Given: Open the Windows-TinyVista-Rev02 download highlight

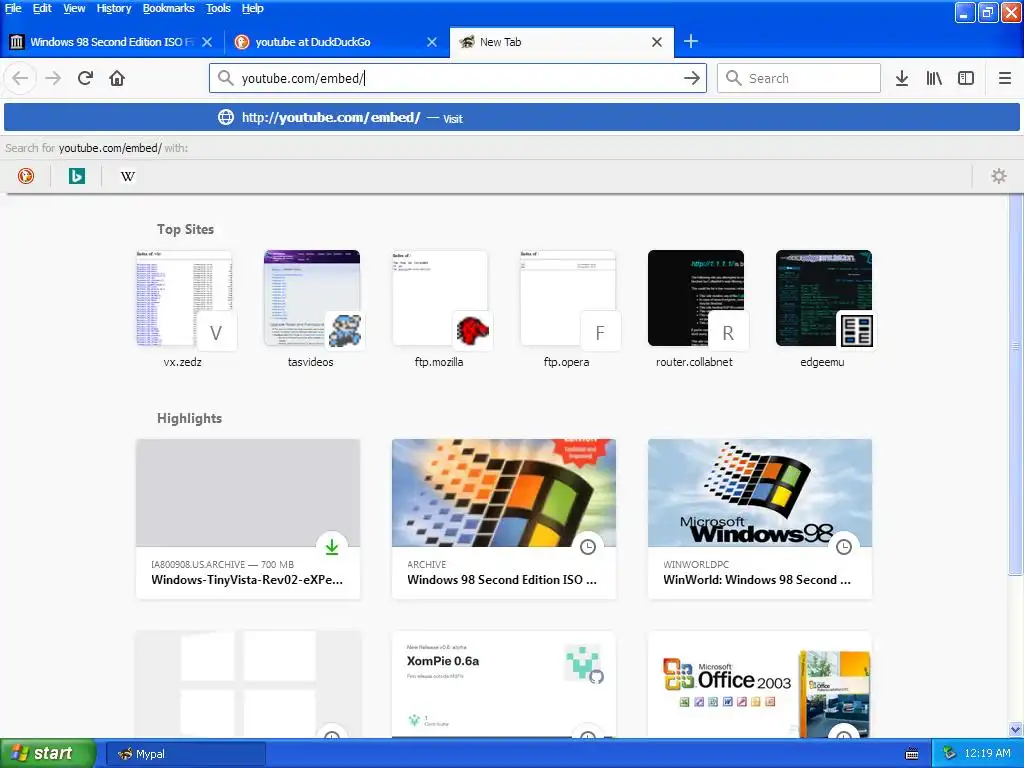Looking at the screenshot, I should click(248, 519).
